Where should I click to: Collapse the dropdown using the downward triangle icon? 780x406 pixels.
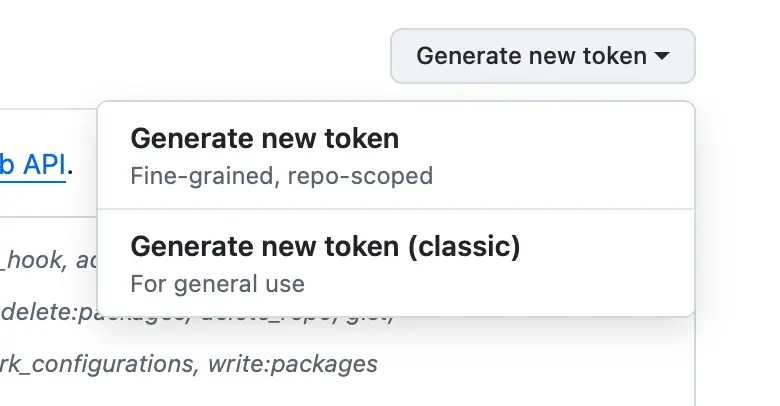click(662, 57)
